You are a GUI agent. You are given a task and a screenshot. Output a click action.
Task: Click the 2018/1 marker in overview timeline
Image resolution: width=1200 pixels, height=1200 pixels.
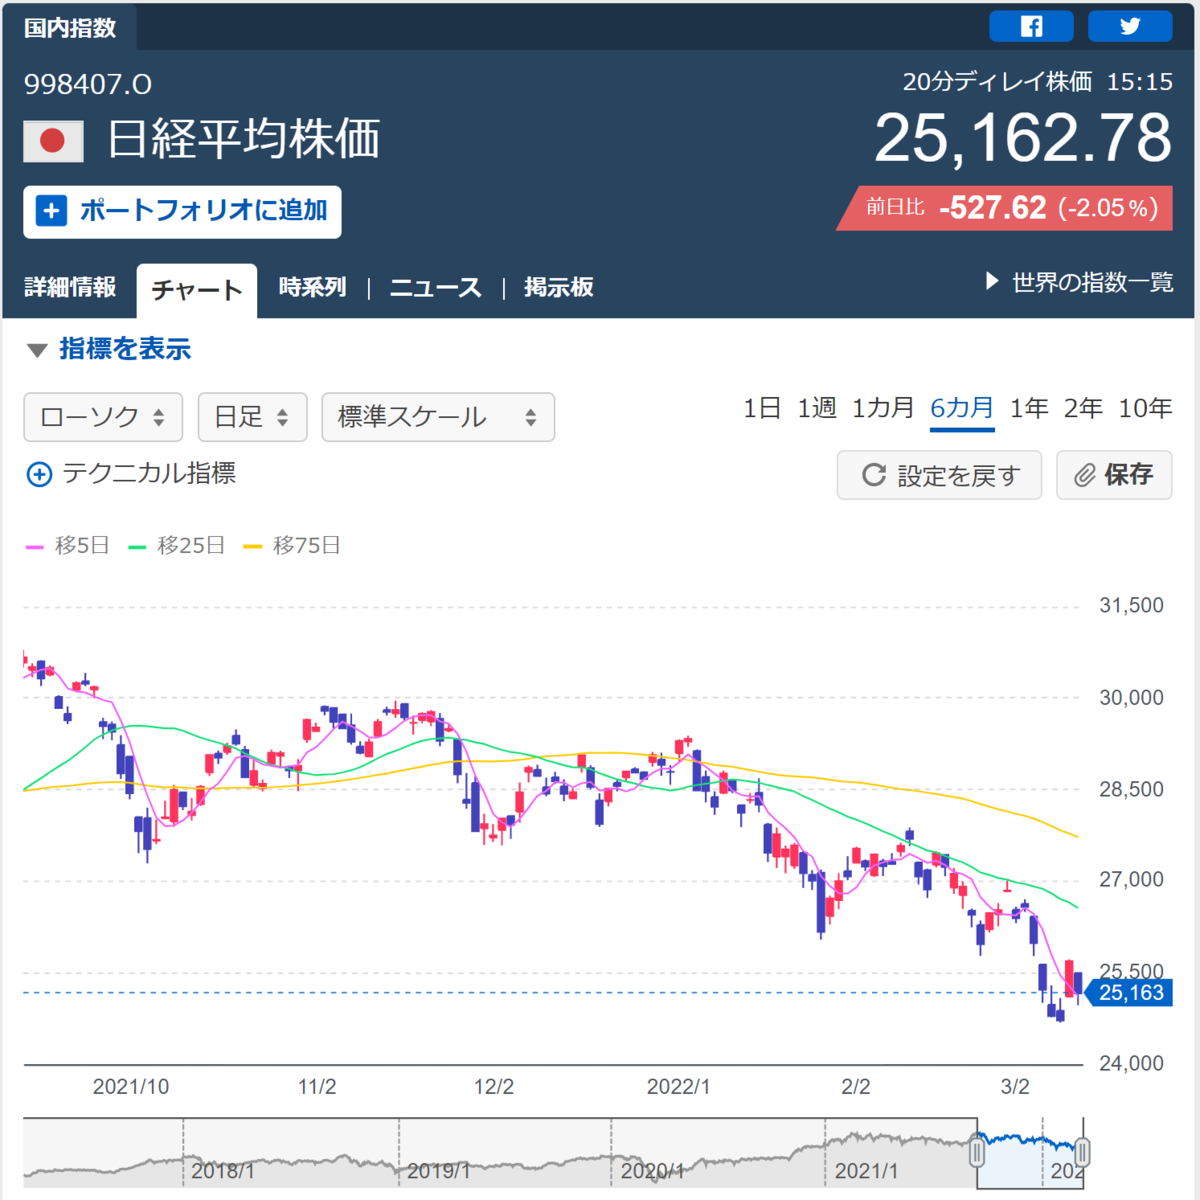point(222,1171)
